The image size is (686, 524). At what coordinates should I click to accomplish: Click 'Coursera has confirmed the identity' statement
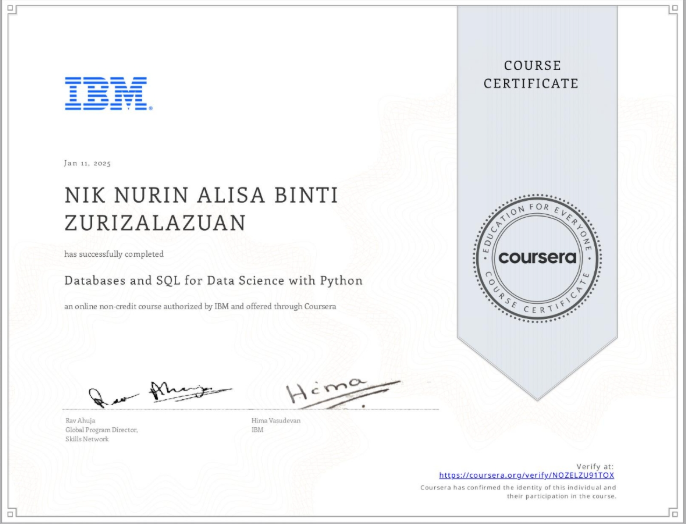[518, 487]
